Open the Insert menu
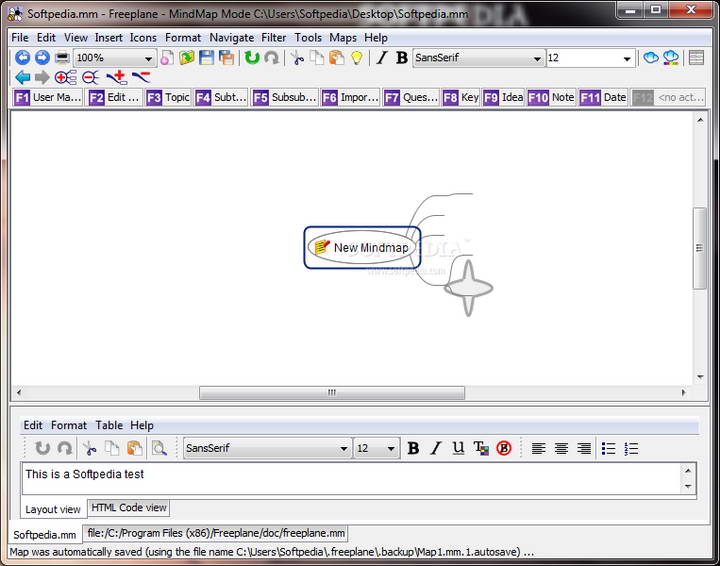Screen dimensions: 720x566 click(108, 38)
